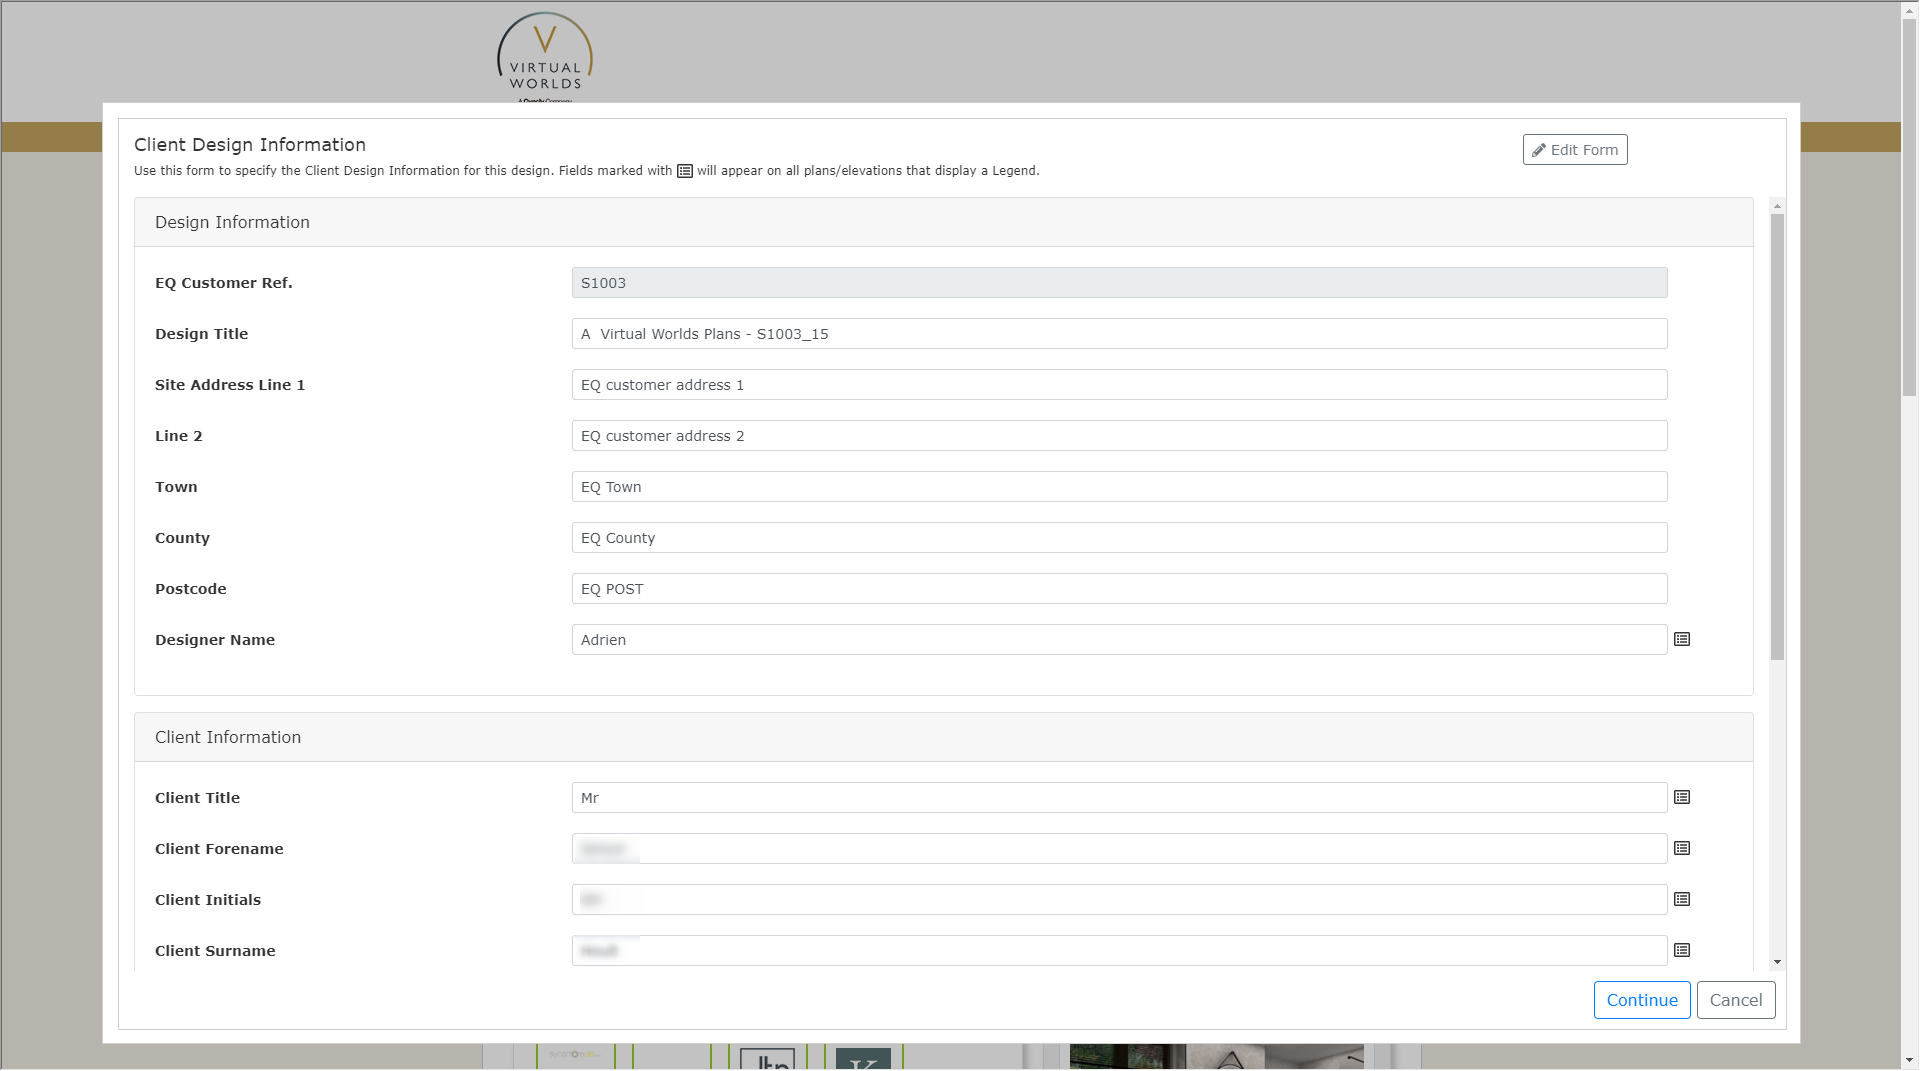Click the legend icon next to Designer Name
Image resolution: width=1920 pixels, height=1071 pixels.
pyautogui.click(x=1682, y=640)
